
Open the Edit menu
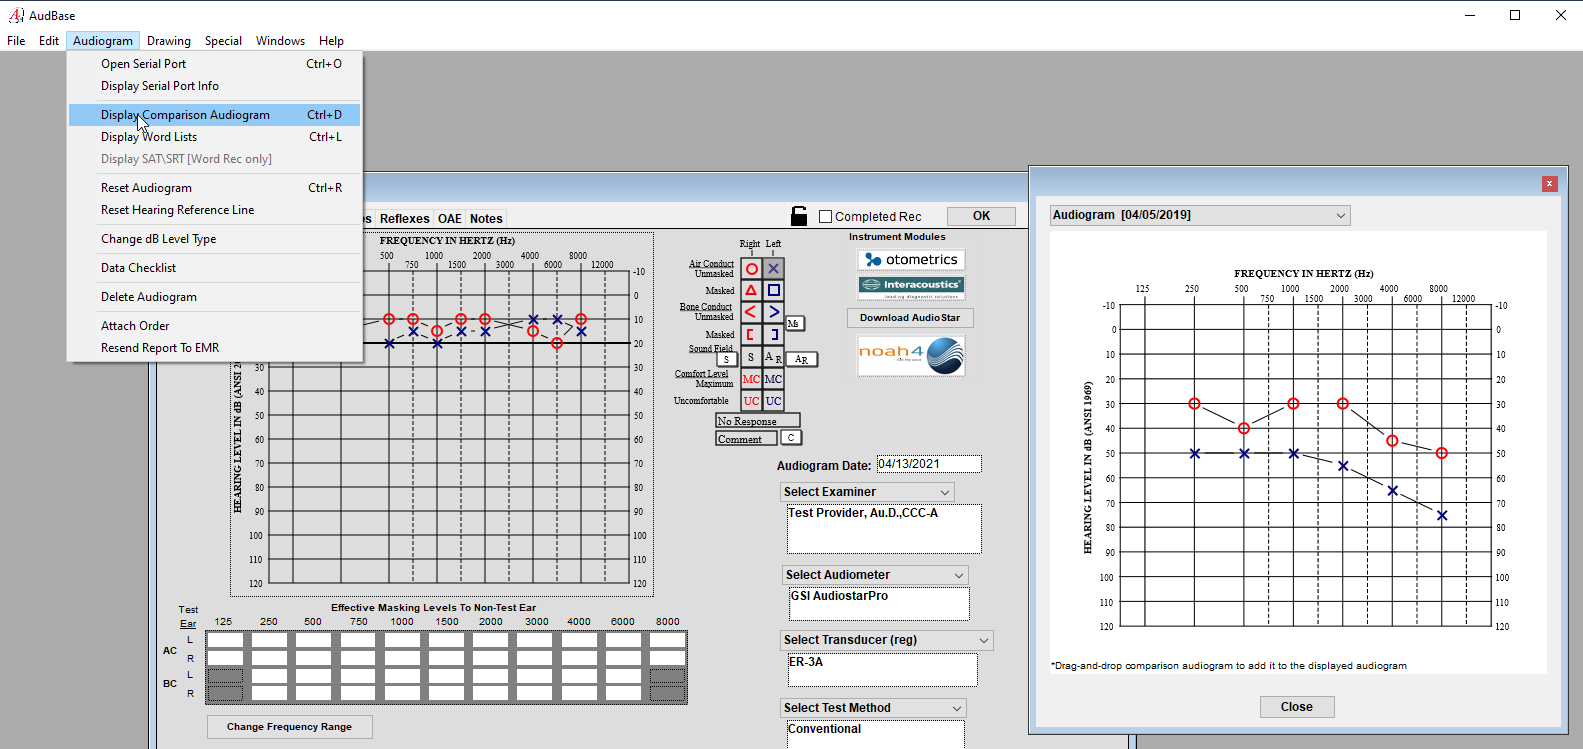49,41
